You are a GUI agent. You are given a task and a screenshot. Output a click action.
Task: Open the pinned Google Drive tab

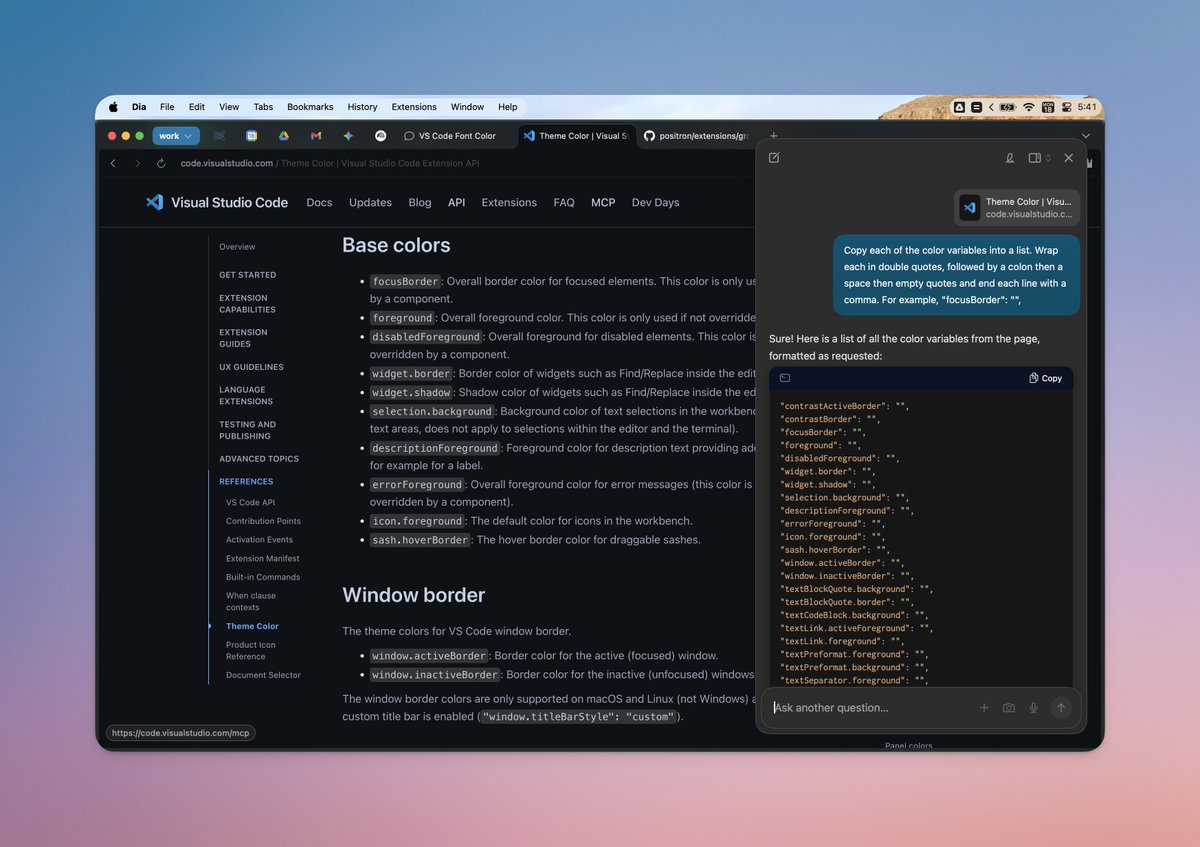click(284, 136)
